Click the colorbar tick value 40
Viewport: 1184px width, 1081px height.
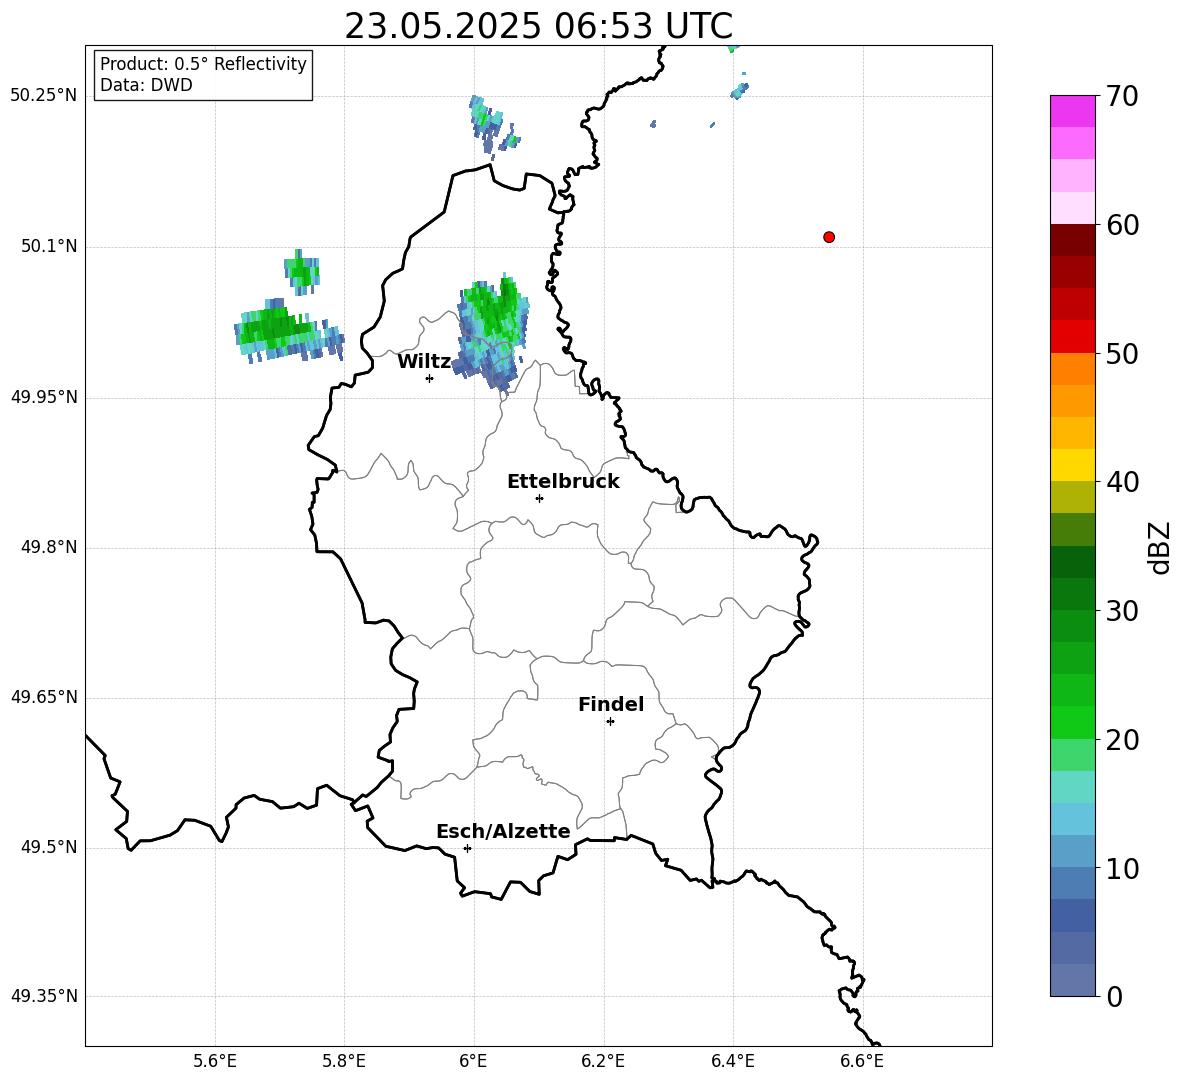tap(1123, 482)
